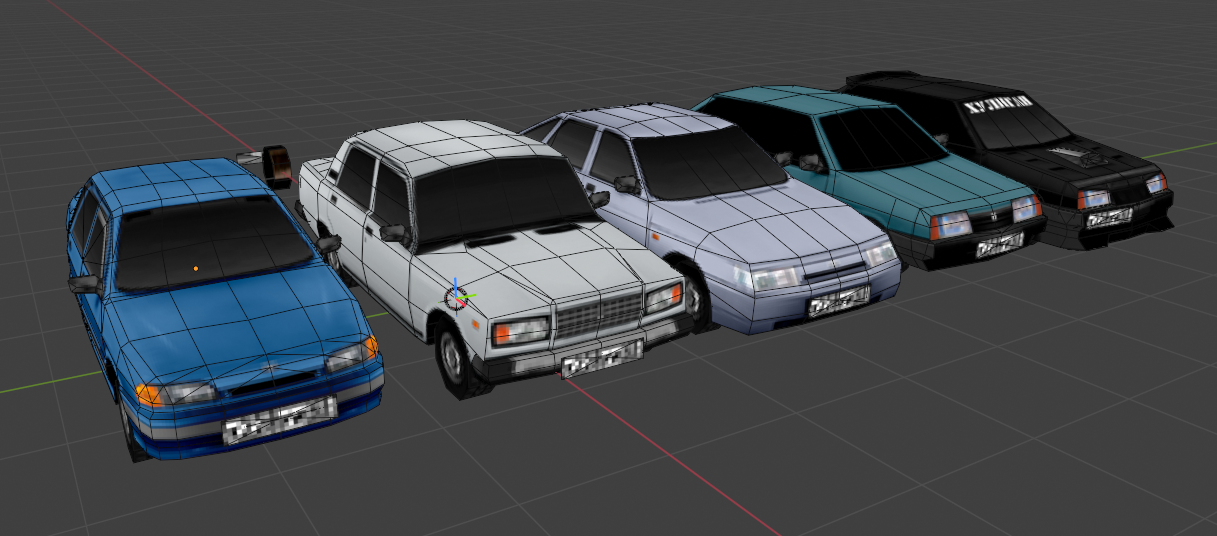
Task: Select the camera object behind the blue car
Action: [x=266, y=165]
